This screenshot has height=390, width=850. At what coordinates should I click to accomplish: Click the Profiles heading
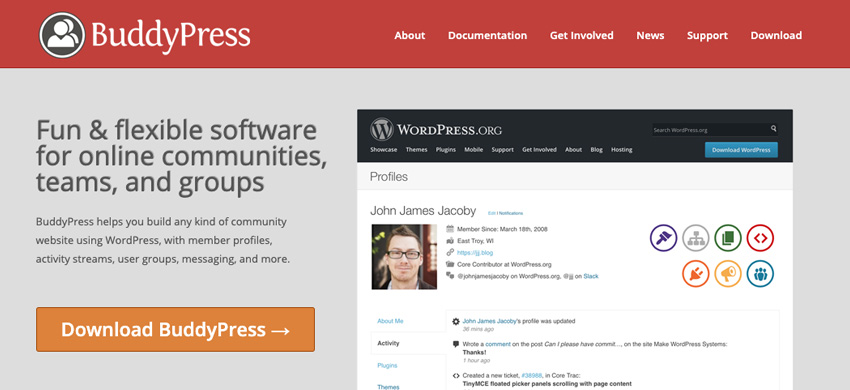389,176
